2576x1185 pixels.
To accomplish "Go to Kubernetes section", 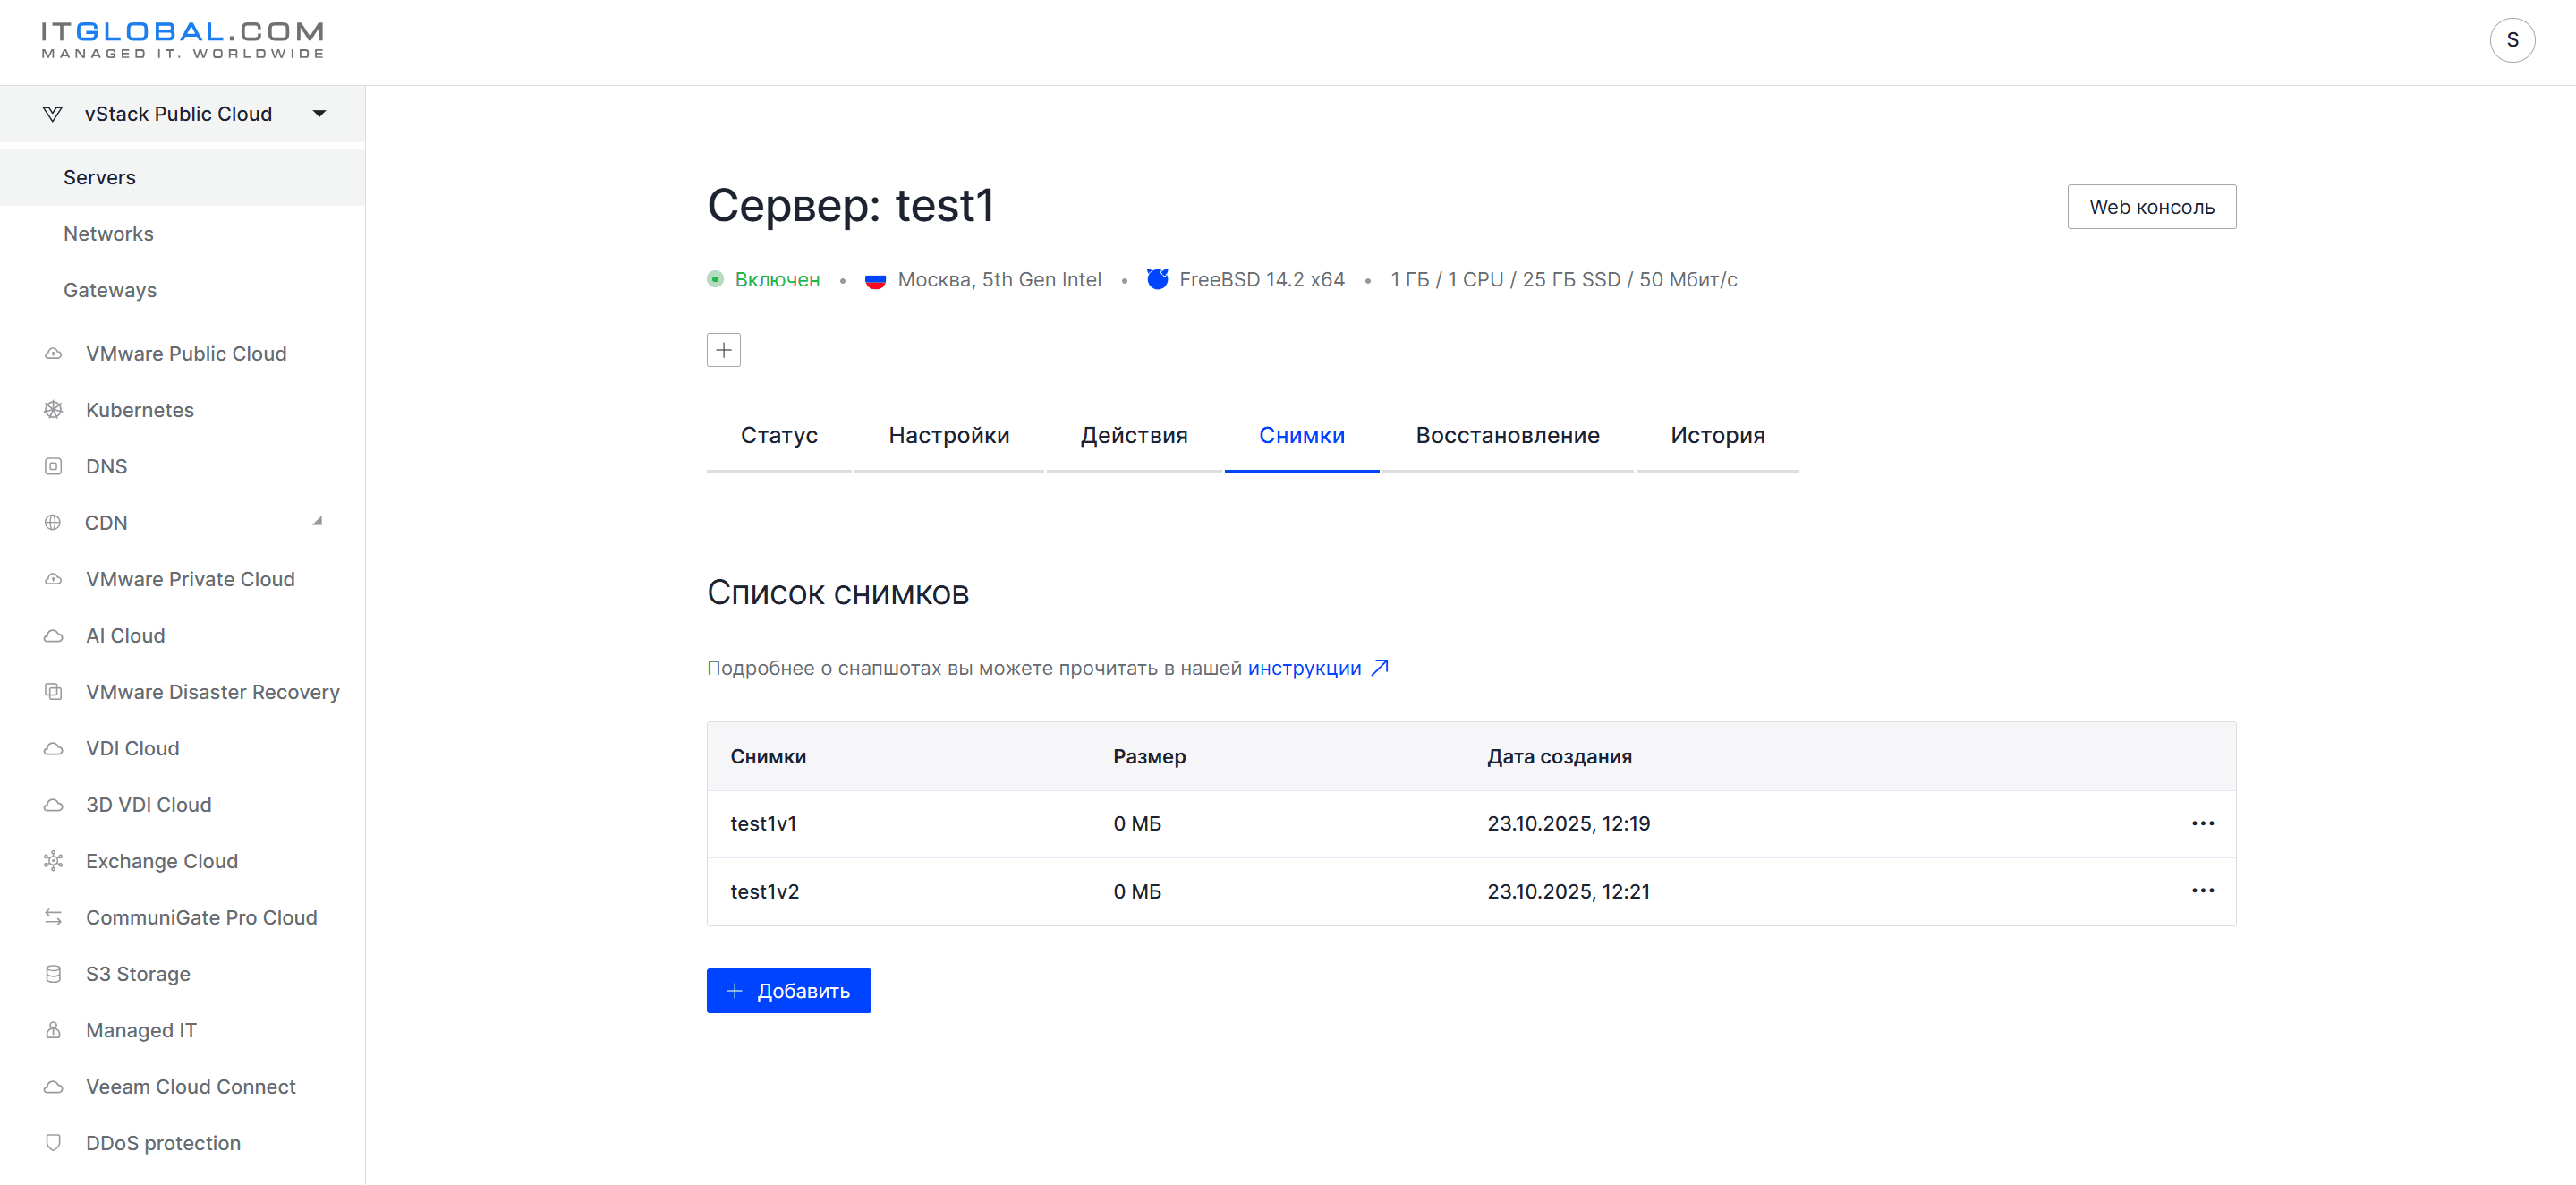I will point(140,410).
